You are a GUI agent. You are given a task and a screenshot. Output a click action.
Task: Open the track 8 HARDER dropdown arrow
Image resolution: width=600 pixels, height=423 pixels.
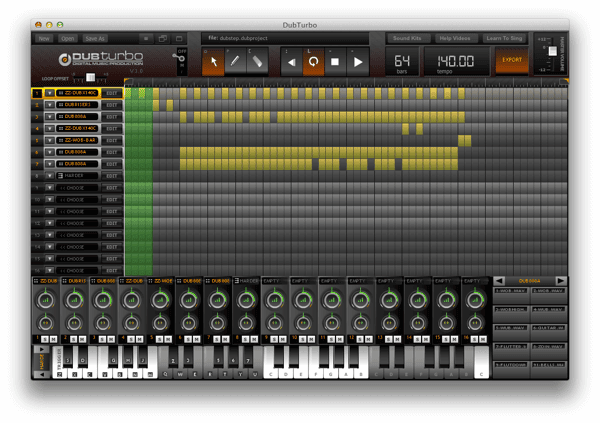pyautogui.click(x=49, y=176)
